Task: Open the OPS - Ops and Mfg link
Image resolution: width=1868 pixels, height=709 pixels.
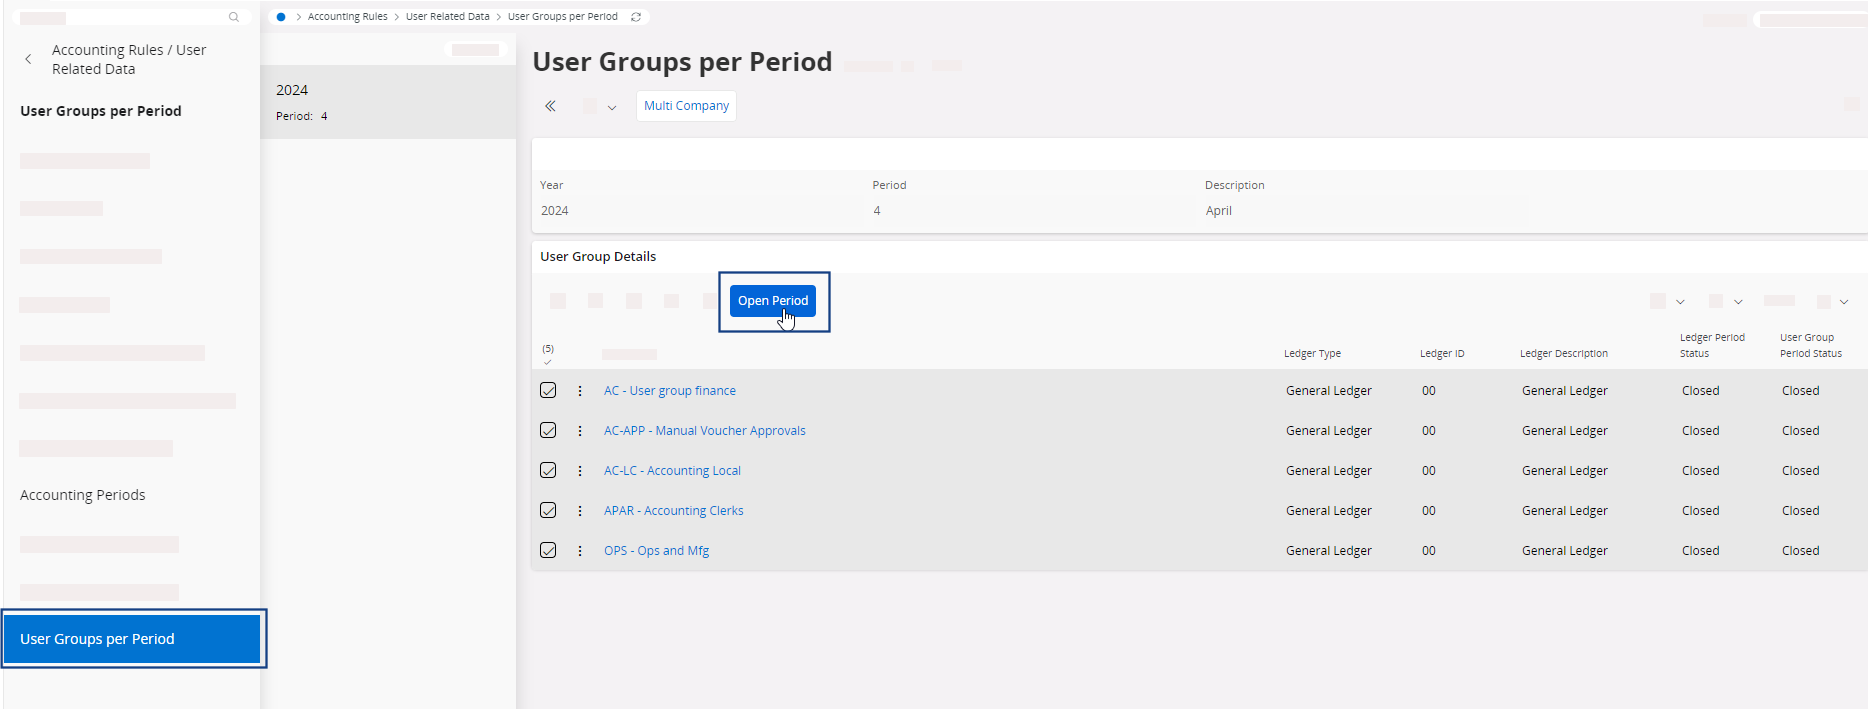Action: pyautogui.click(x=656, y=551)
